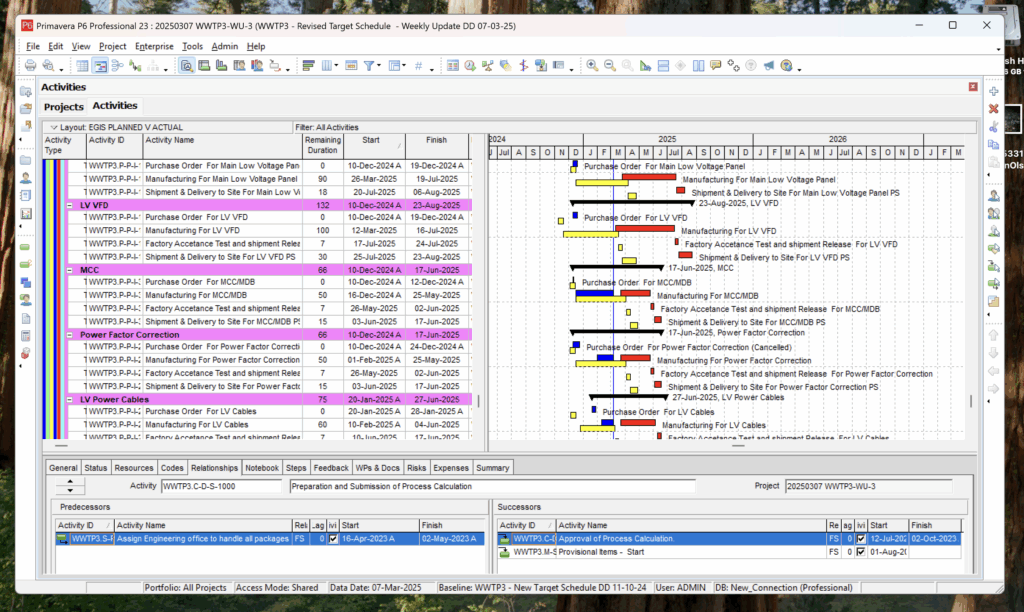
Task: Click the Filter funnel icon
Action: point(369,65)
